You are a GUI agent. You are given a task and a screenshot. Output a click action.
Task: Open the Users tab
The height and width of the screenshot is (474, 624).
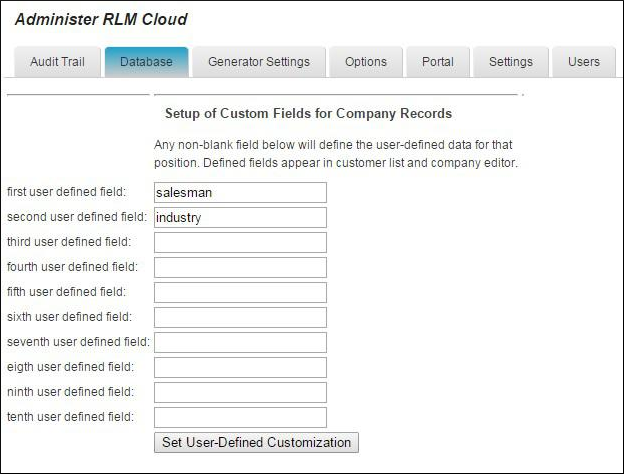click(x=584, y=62)
